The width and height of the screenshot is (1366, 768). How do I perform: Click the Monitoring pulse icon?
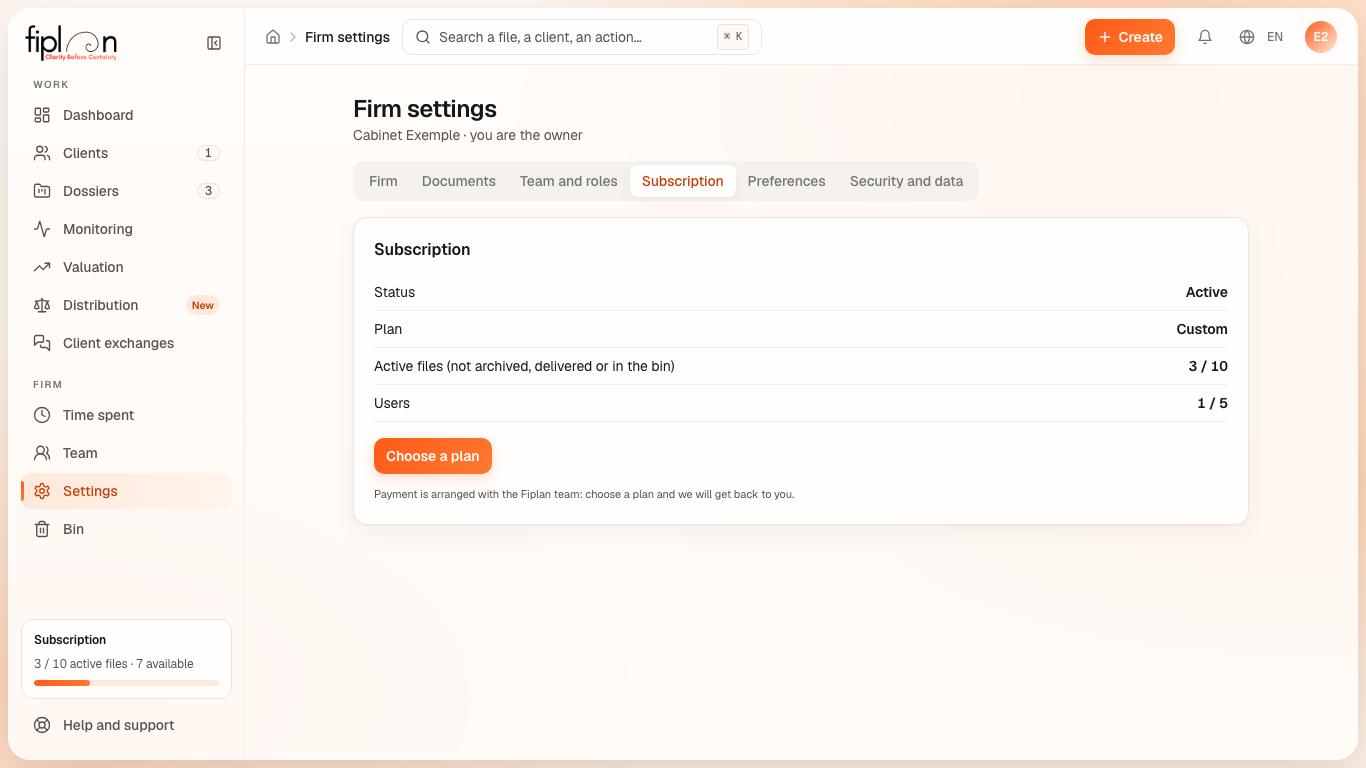[x=42, y=229]
